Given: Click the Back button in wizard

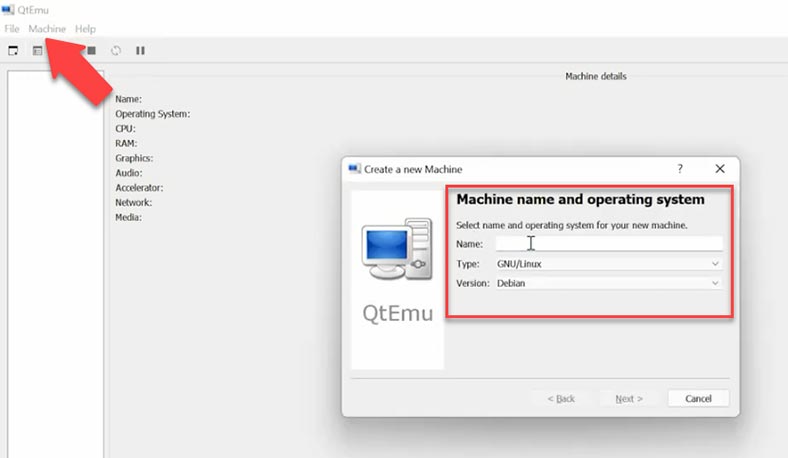Looking at the screenshot, I should [561, 399].
